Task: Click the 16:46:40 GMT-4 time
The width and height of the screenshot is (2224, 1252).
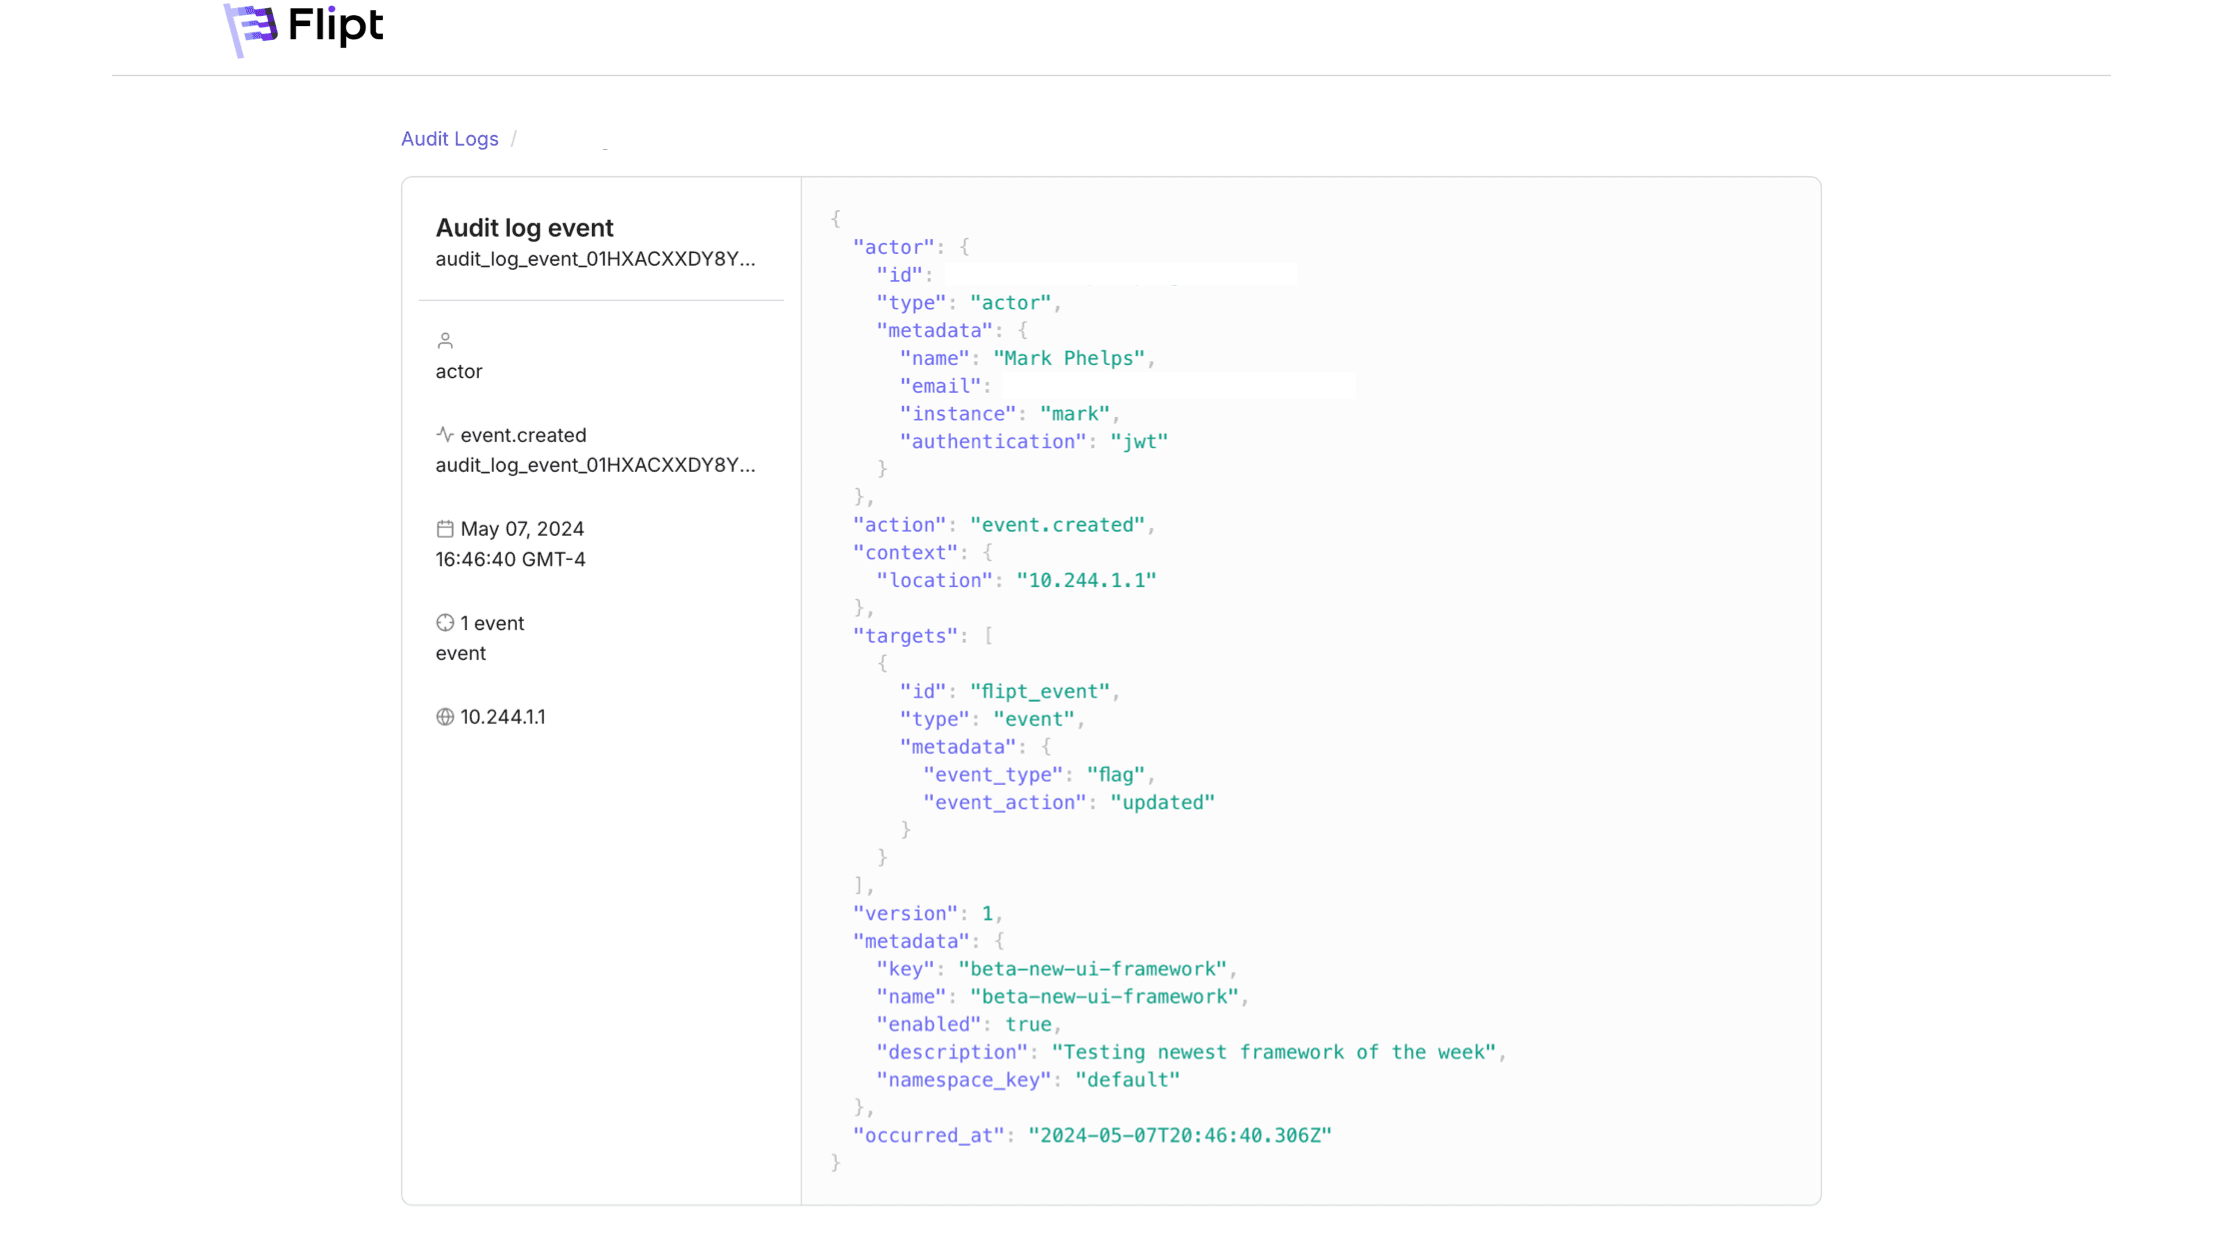Action: tap(510, 560)
